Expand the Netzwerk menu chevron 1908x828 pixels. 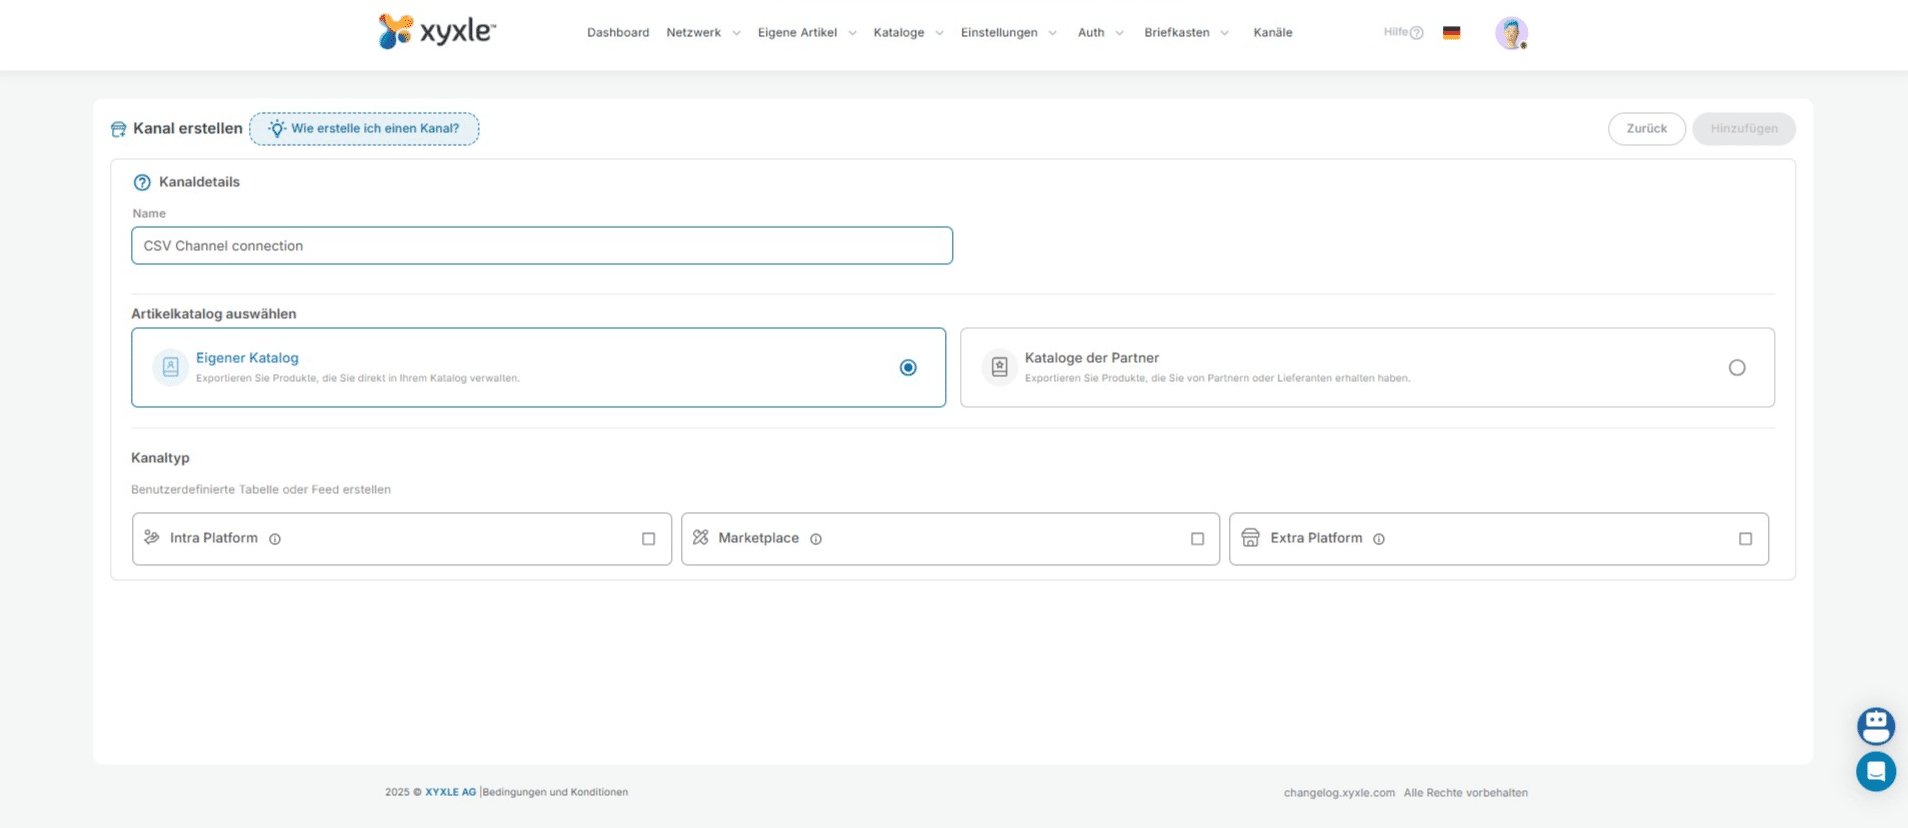point(737,33)
